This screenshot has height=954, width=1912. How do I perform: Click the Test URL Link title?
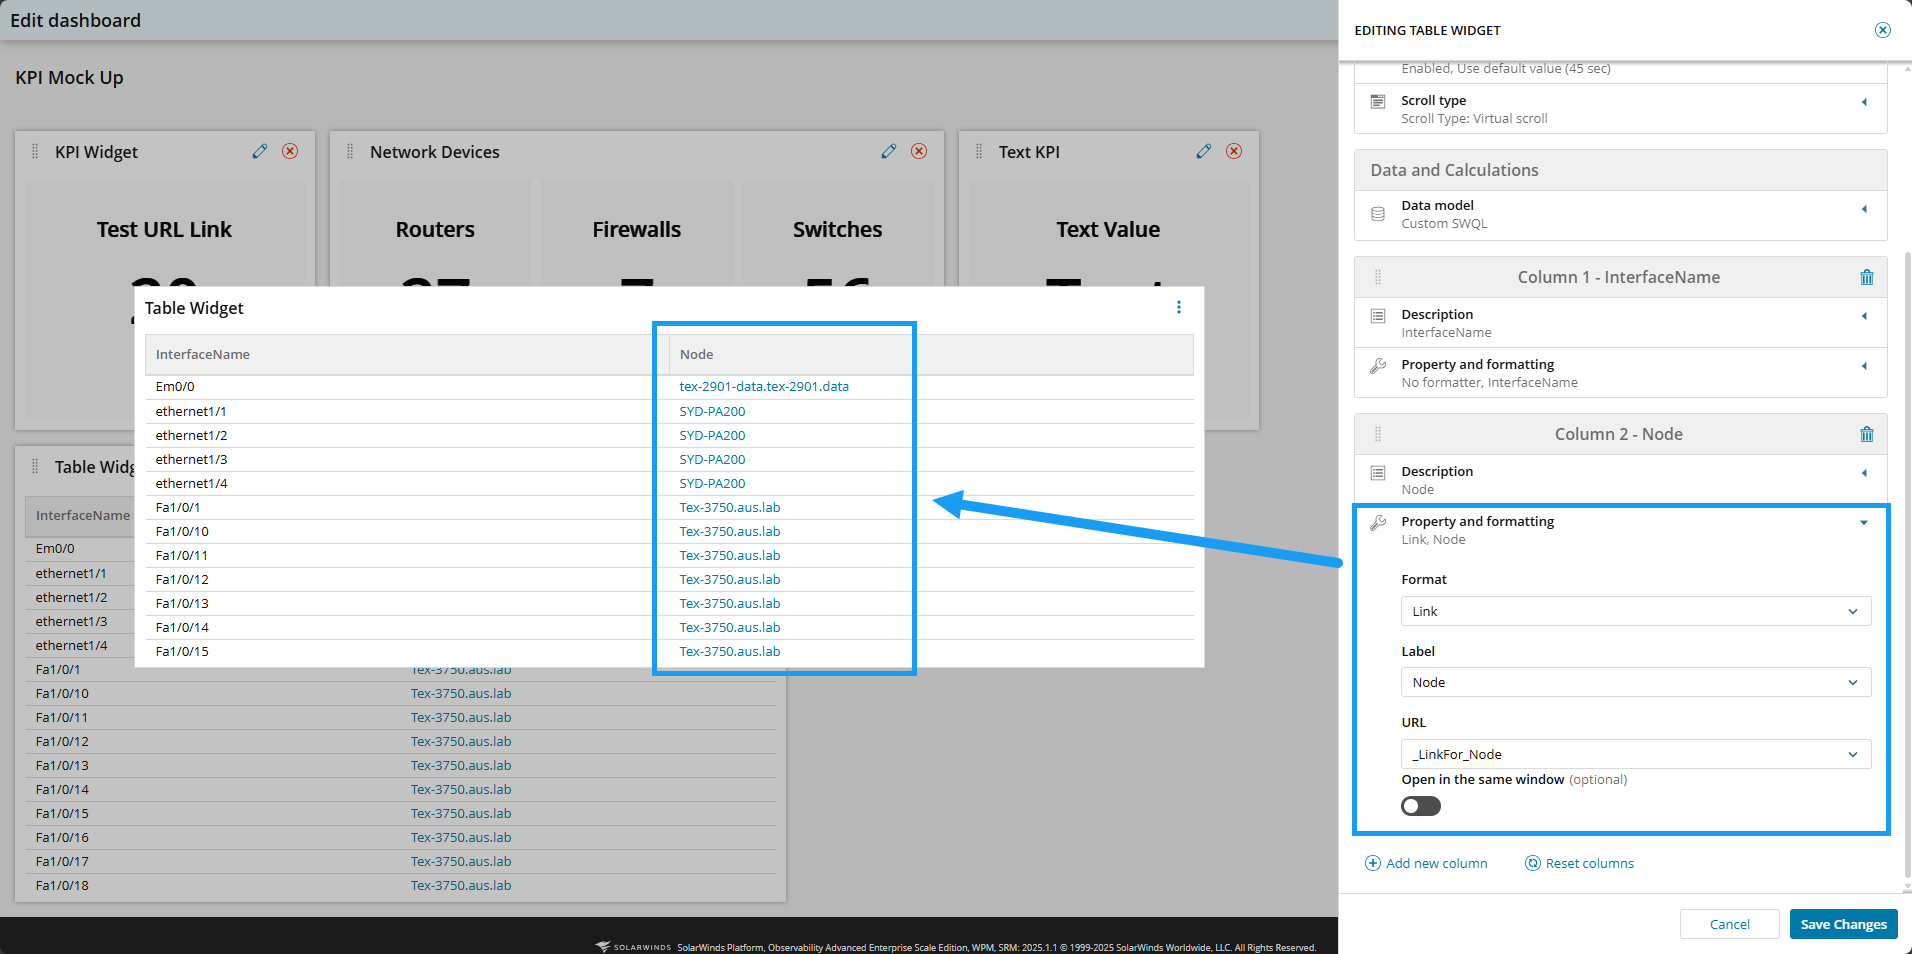pyautogui.click(x=164, y=229)
